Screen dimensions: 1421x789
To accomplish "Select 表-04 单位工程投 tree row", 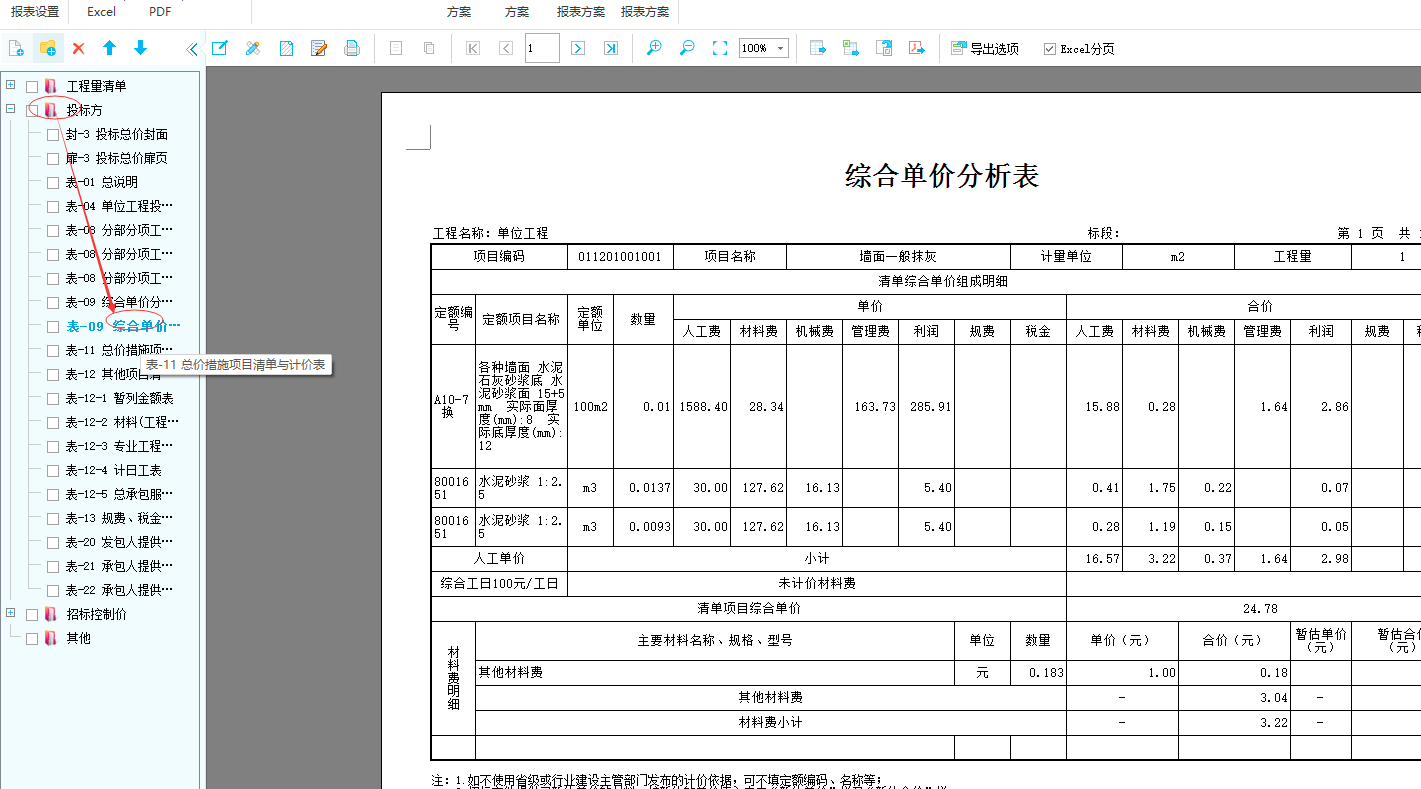I will point(119,207).
